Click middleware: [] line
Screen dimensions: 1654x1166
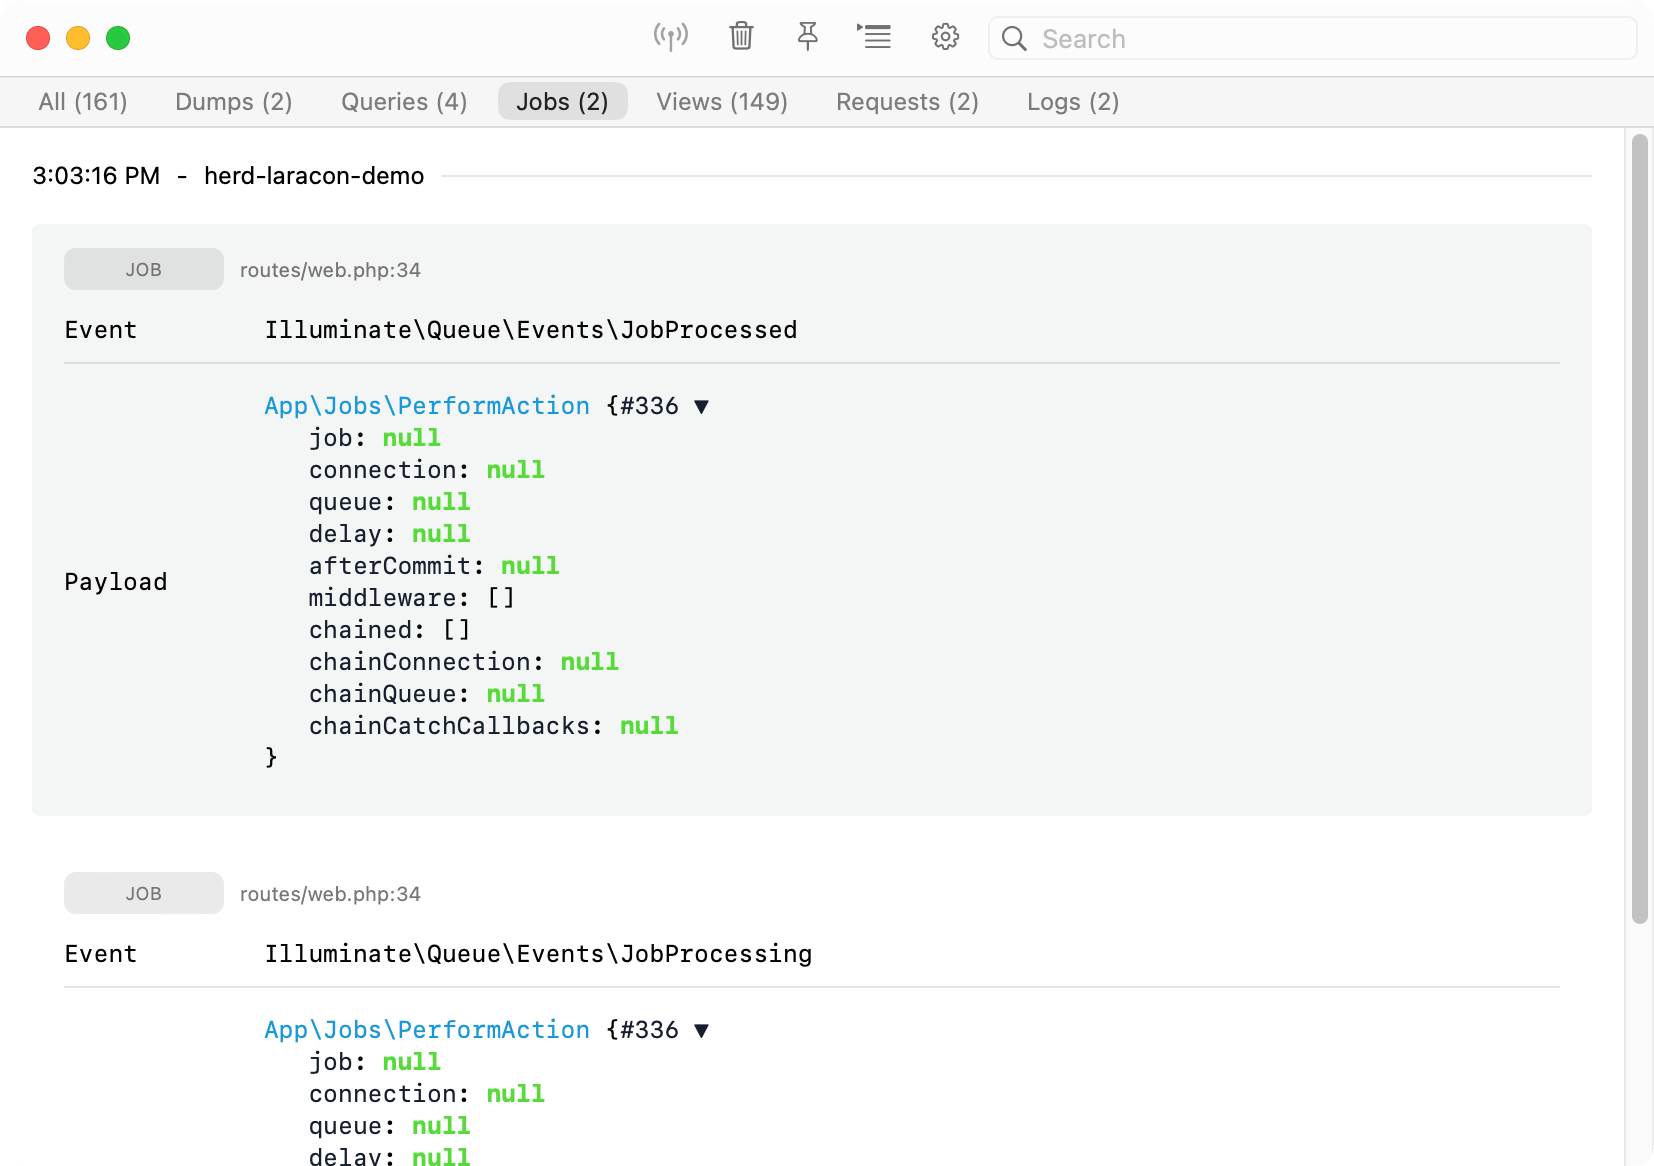pyautogui.click(x=412, y=598)
